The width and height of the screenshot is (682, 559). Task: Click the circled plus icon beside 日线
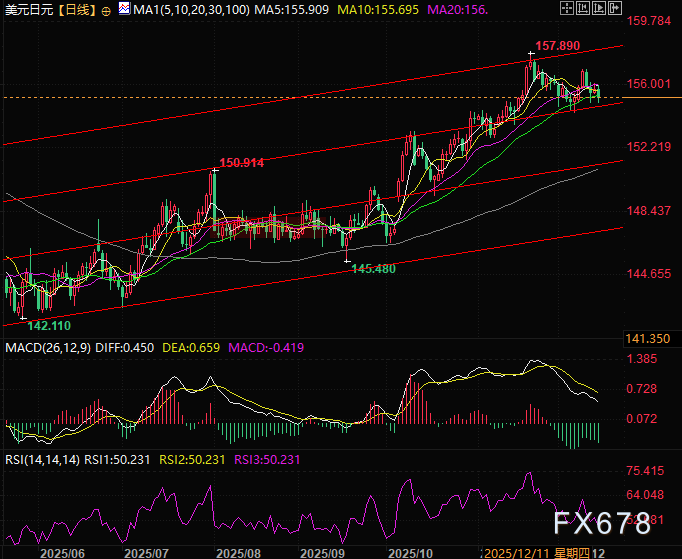106,9
